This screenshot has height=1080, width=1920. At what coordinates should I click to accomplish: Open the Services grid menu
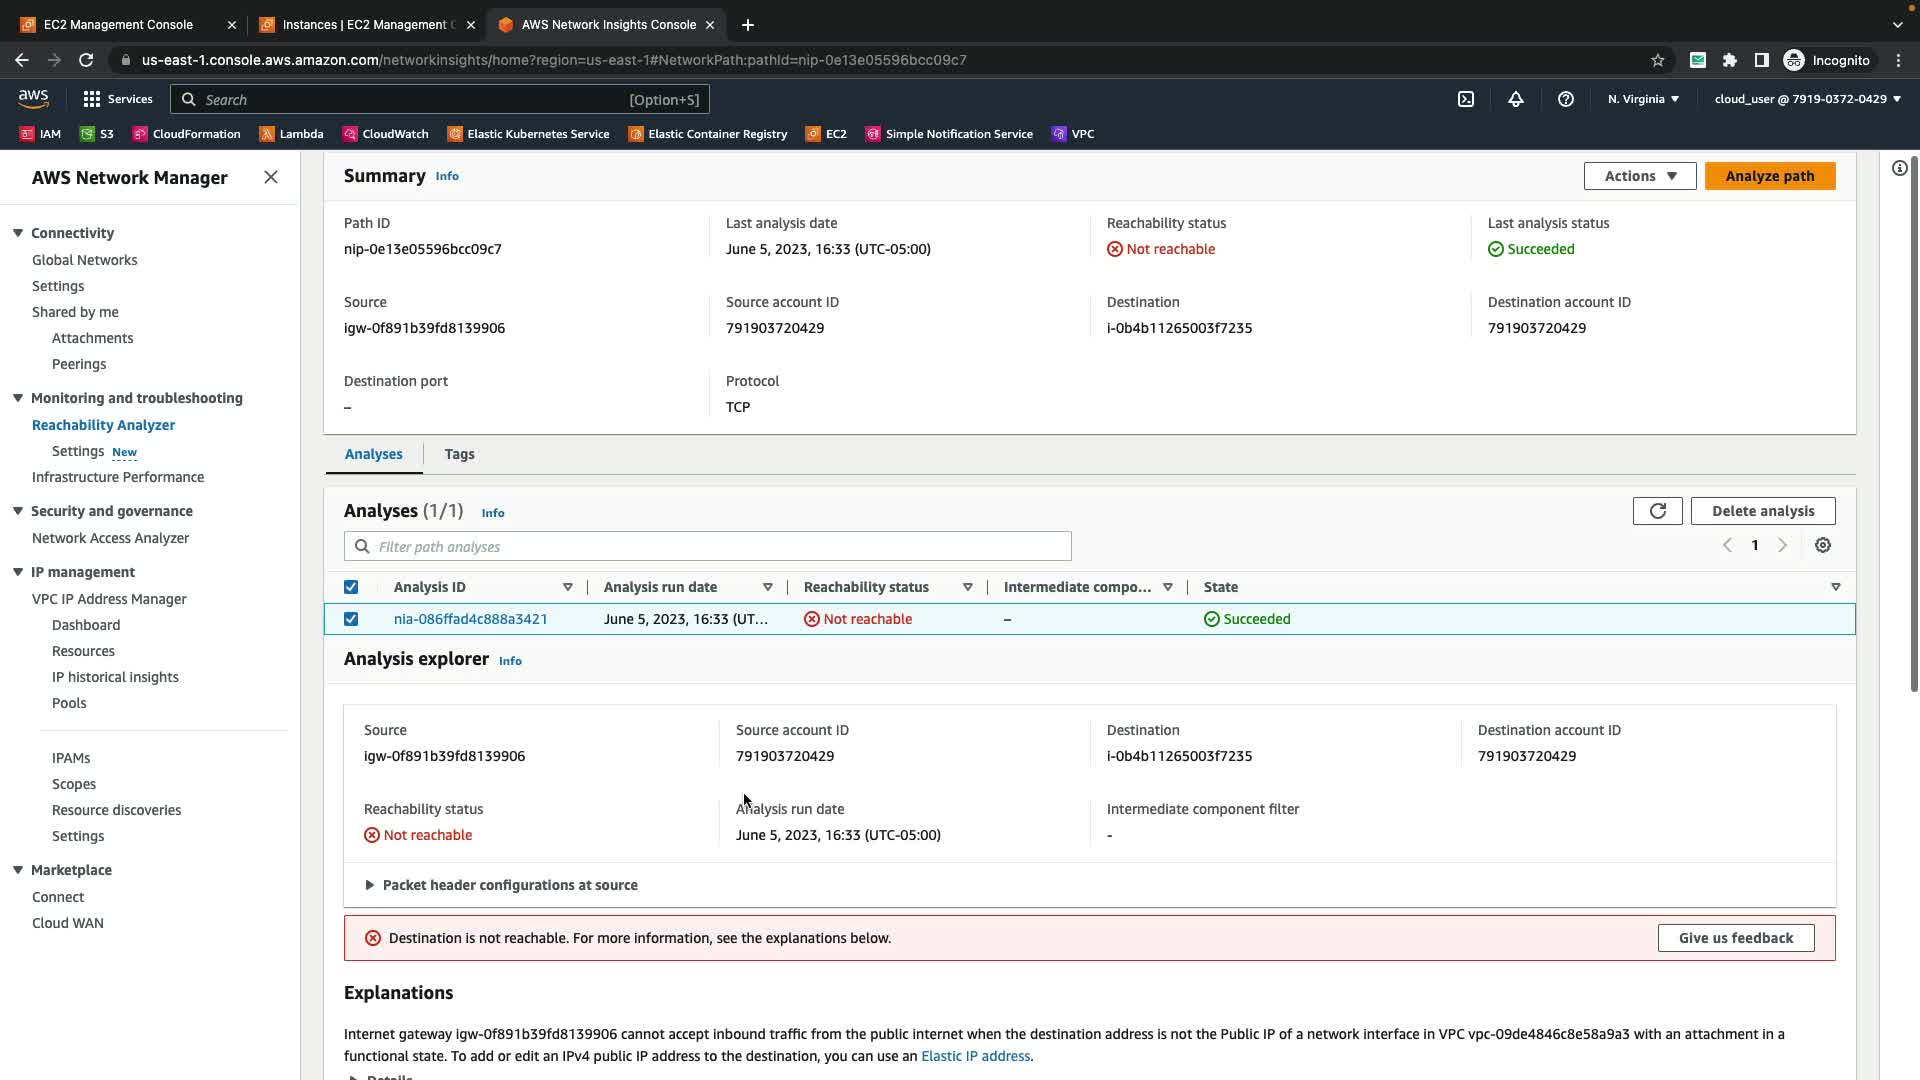pyautogui.click(x=117, y=99)
